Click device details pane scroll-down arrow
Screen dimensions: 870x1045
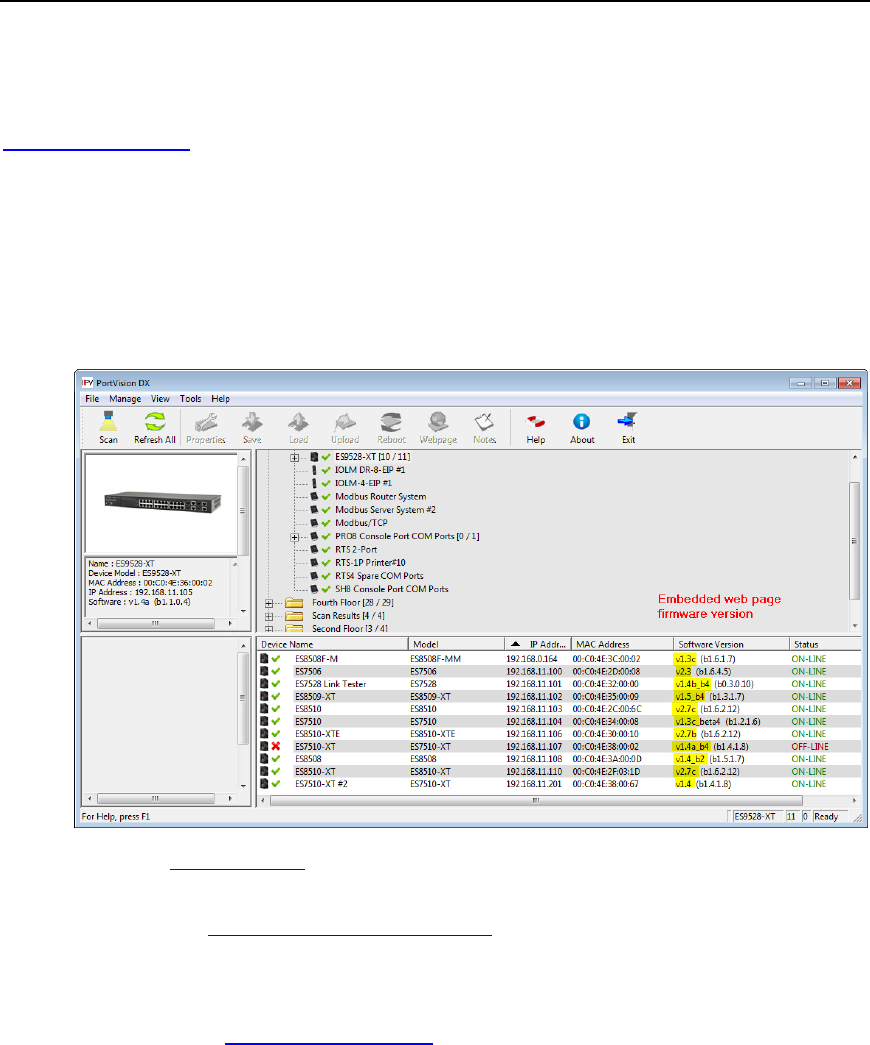[243, 610]
